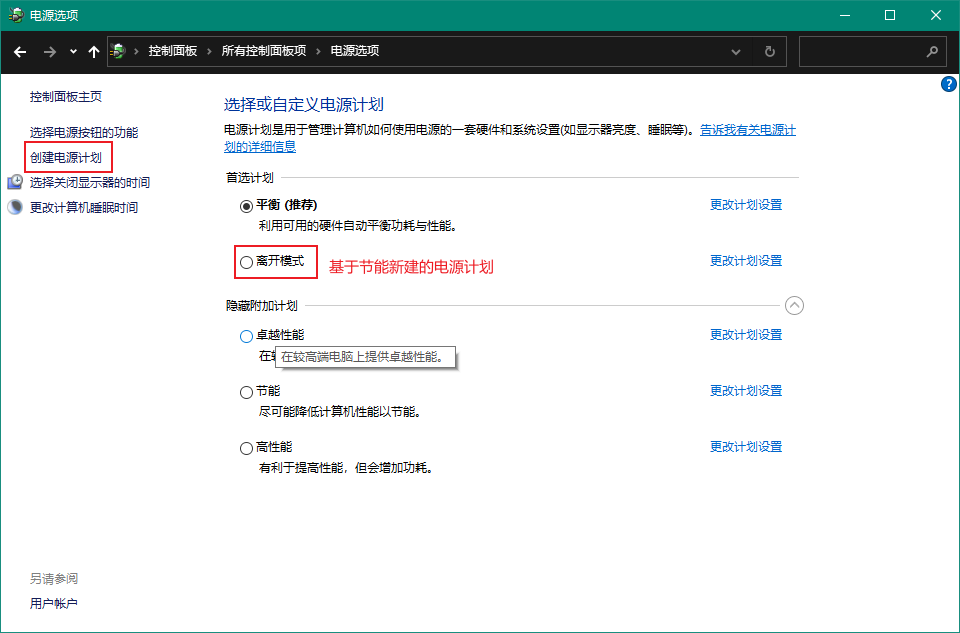This screenshot has height=633, width=960.
Task: Click 尽可能降低计算机性能以节能 description
Action: [340, 412]
